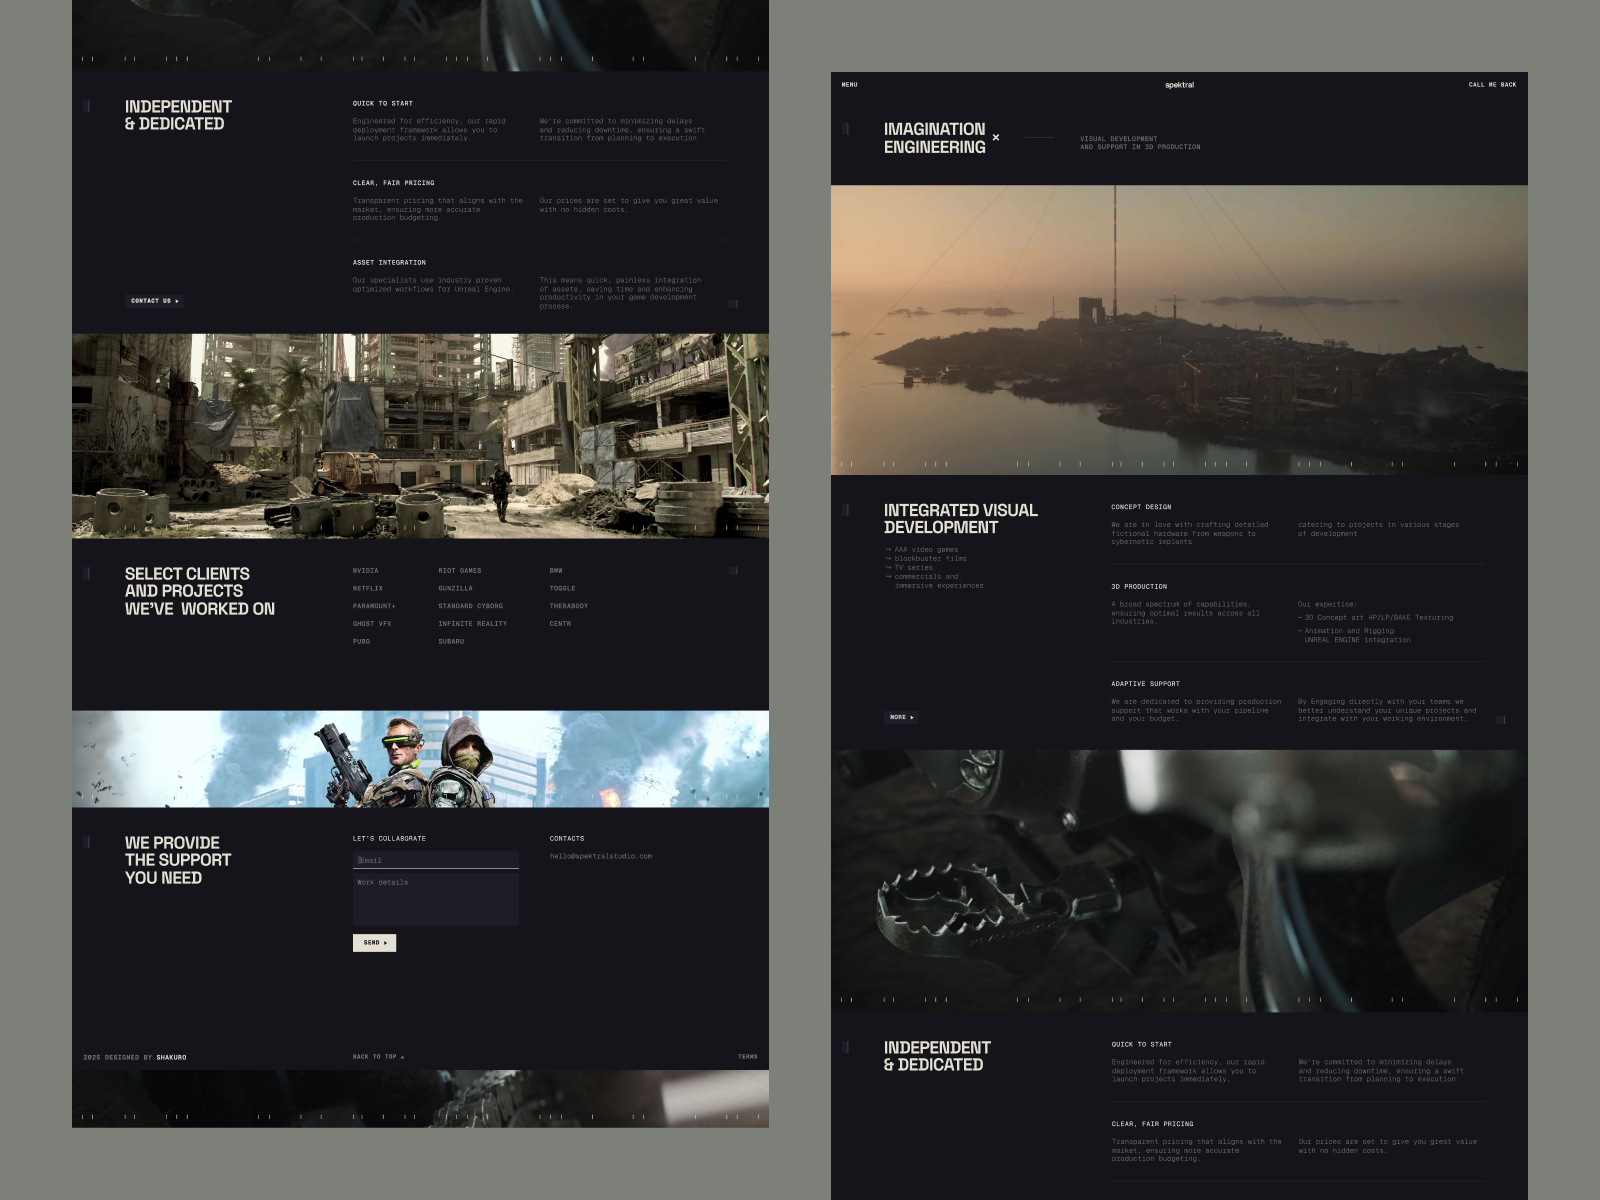The width and height of the screenshot is (1600, 1200).
Task: Click QUICK TO START title in left page
Action: (382, 104)
